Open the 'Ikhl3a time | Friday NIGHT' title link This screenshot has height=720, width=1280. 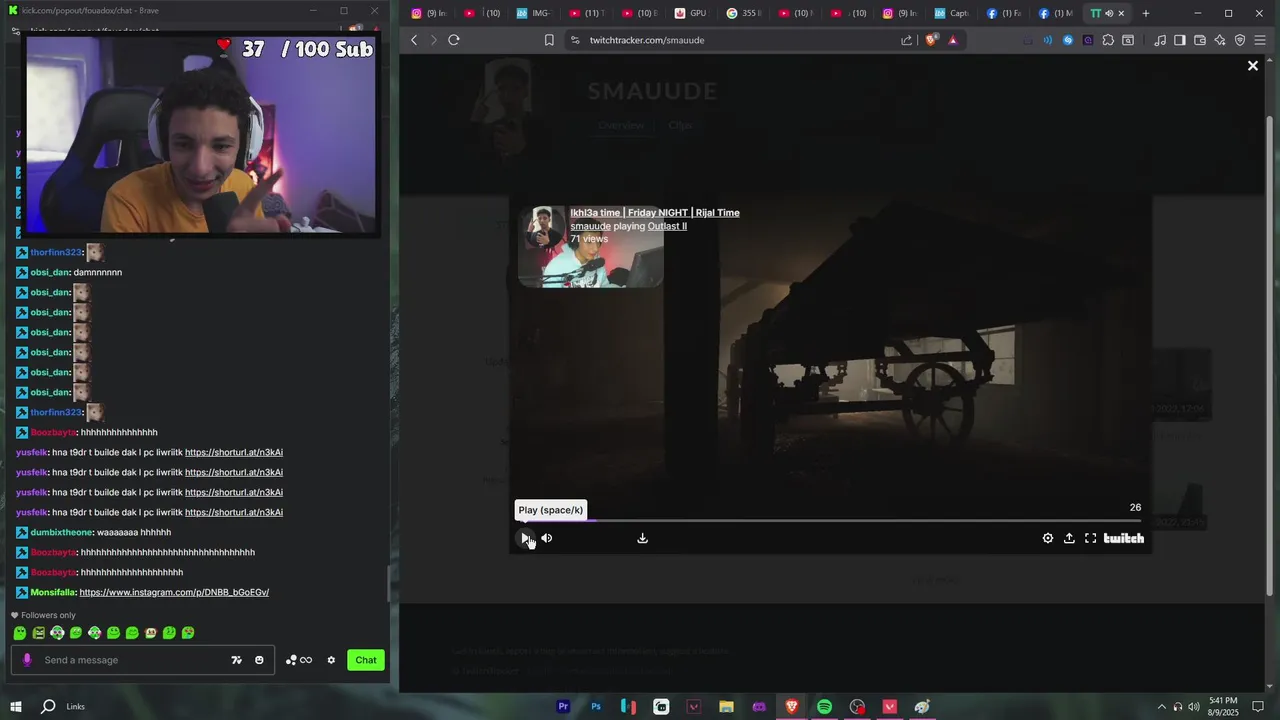tap(654, 213)
